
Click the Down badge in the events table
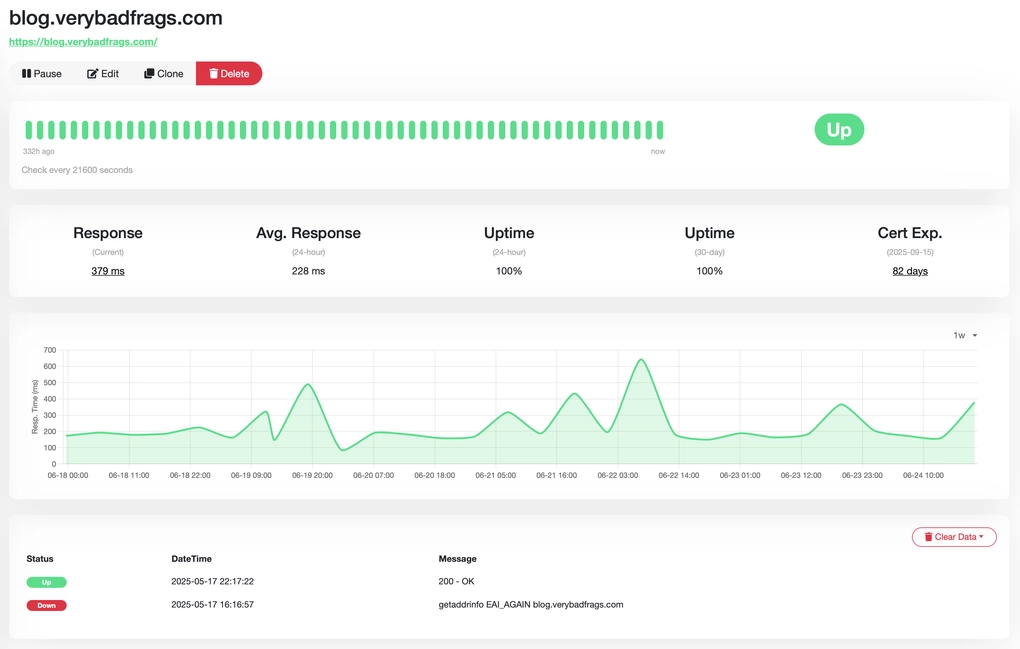click(x=46, y=605)
